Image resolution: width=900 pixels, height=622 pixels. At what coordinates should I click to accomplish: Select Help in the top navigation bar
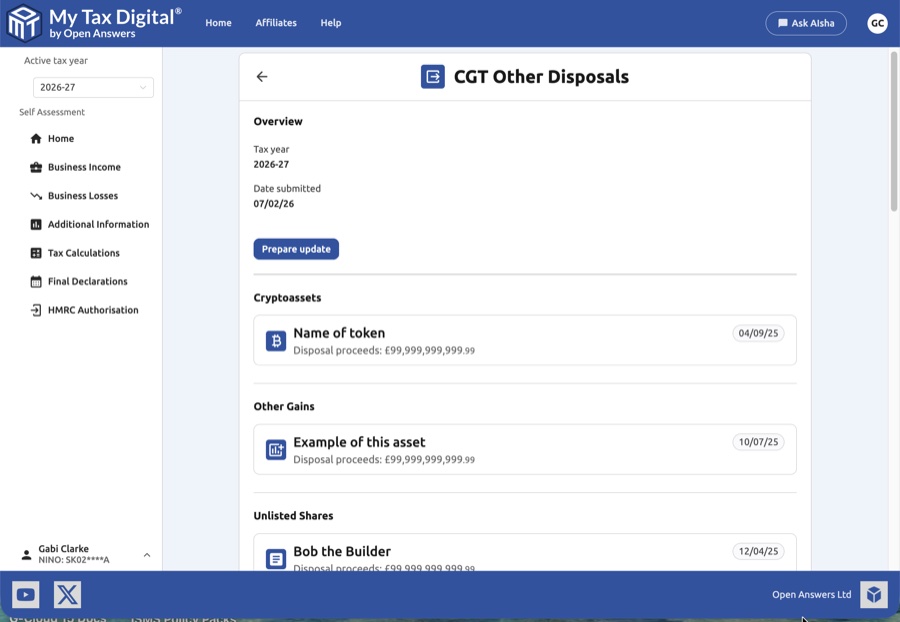[331, 22]
